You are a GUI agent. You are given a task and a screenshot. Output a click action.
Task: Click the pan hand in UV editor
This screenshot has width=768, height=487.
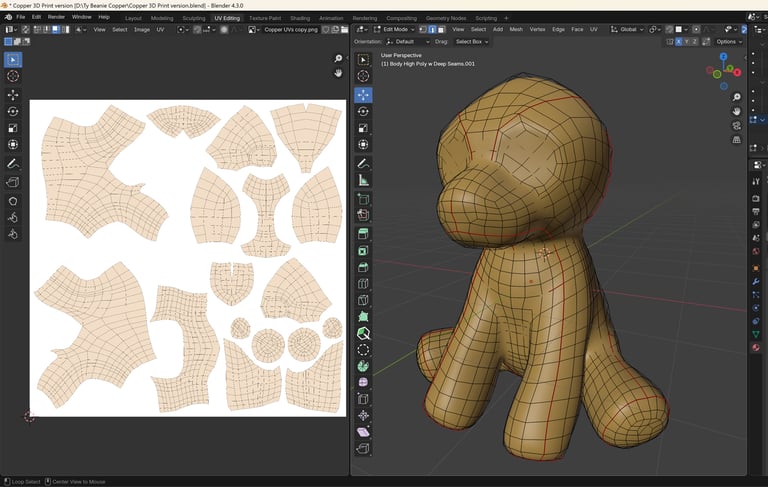pos(339,74)
